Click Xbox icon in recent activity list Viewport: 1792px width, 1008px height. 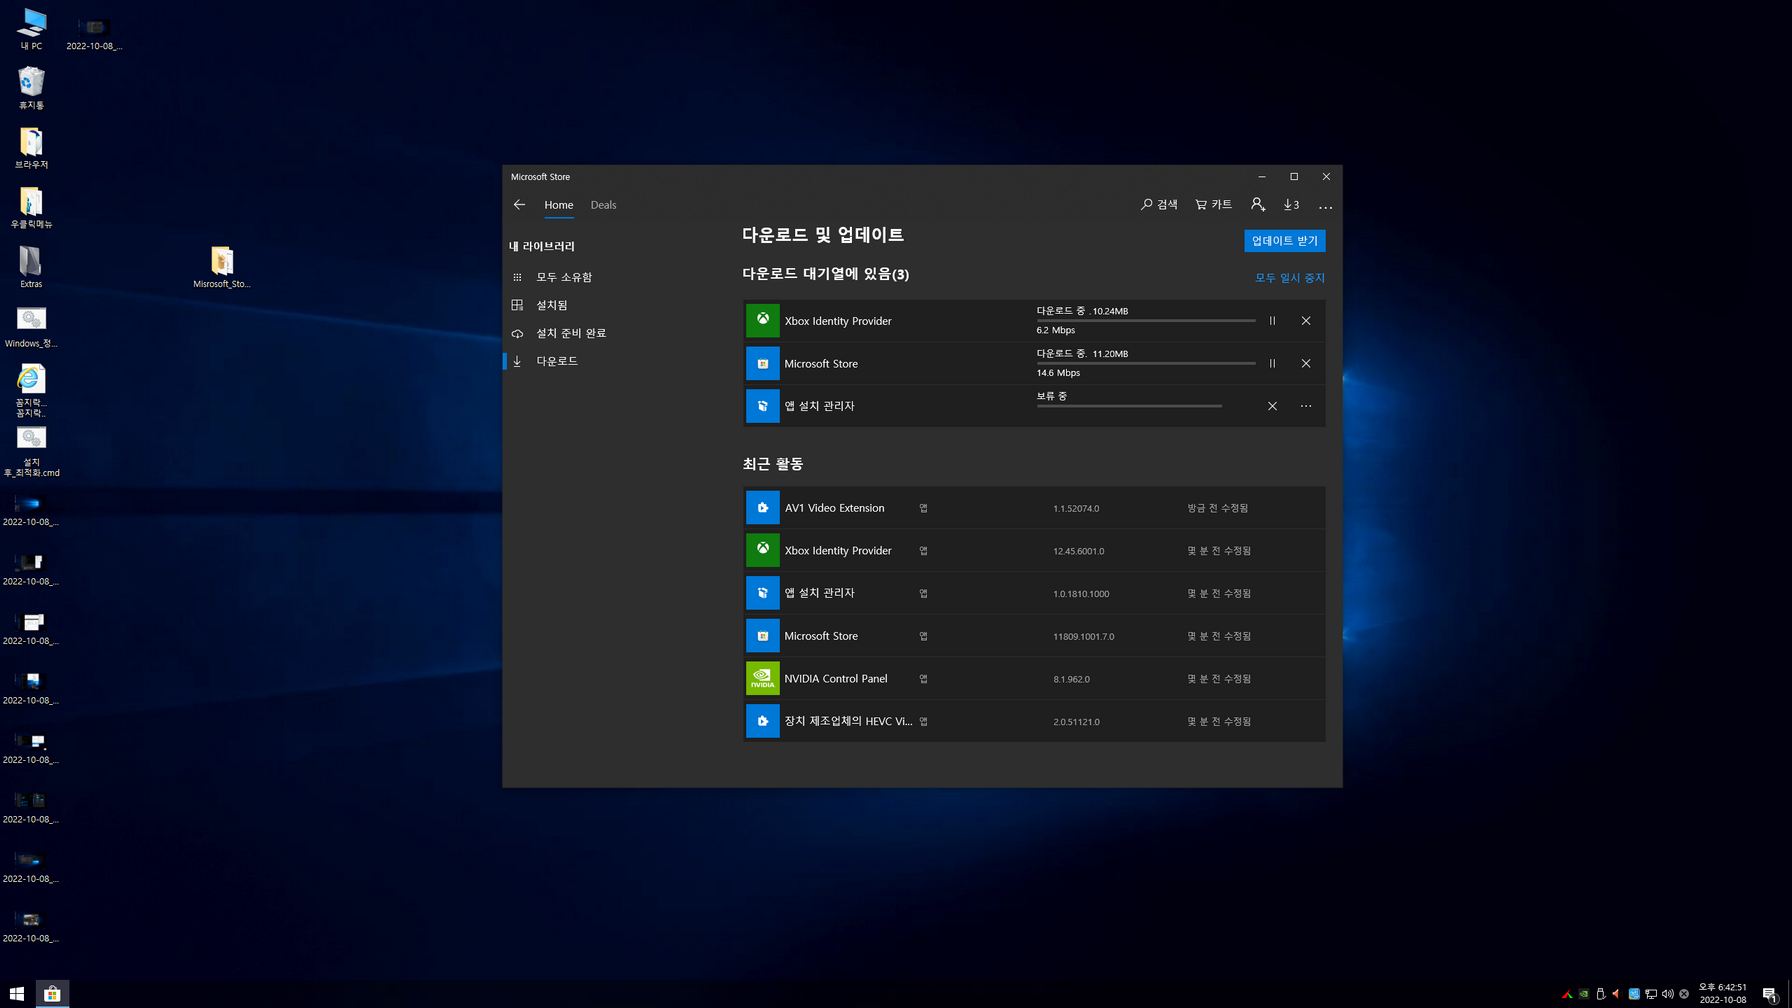763,551
